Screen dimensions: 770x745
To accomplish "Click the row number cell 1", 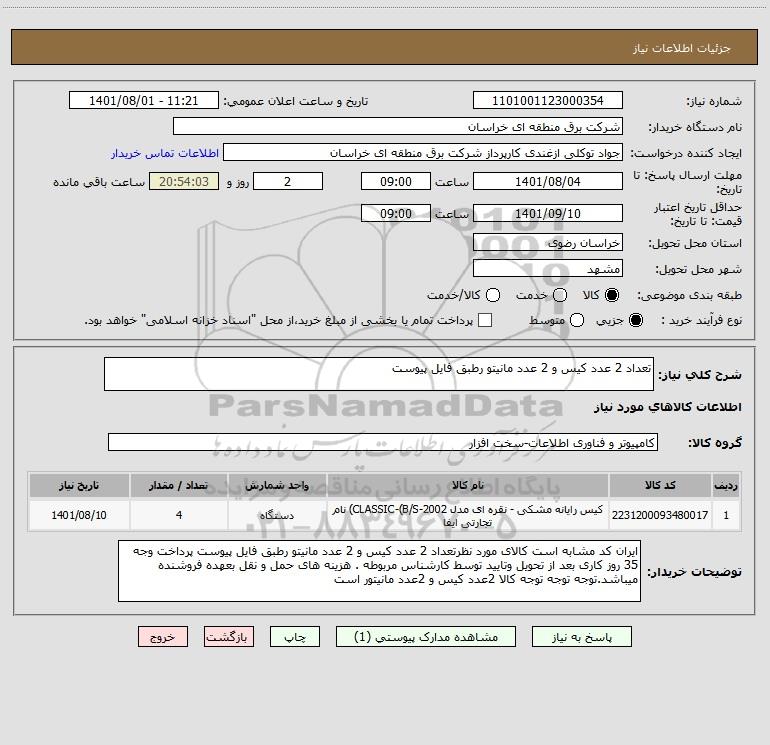I will [x=726, y=515].
